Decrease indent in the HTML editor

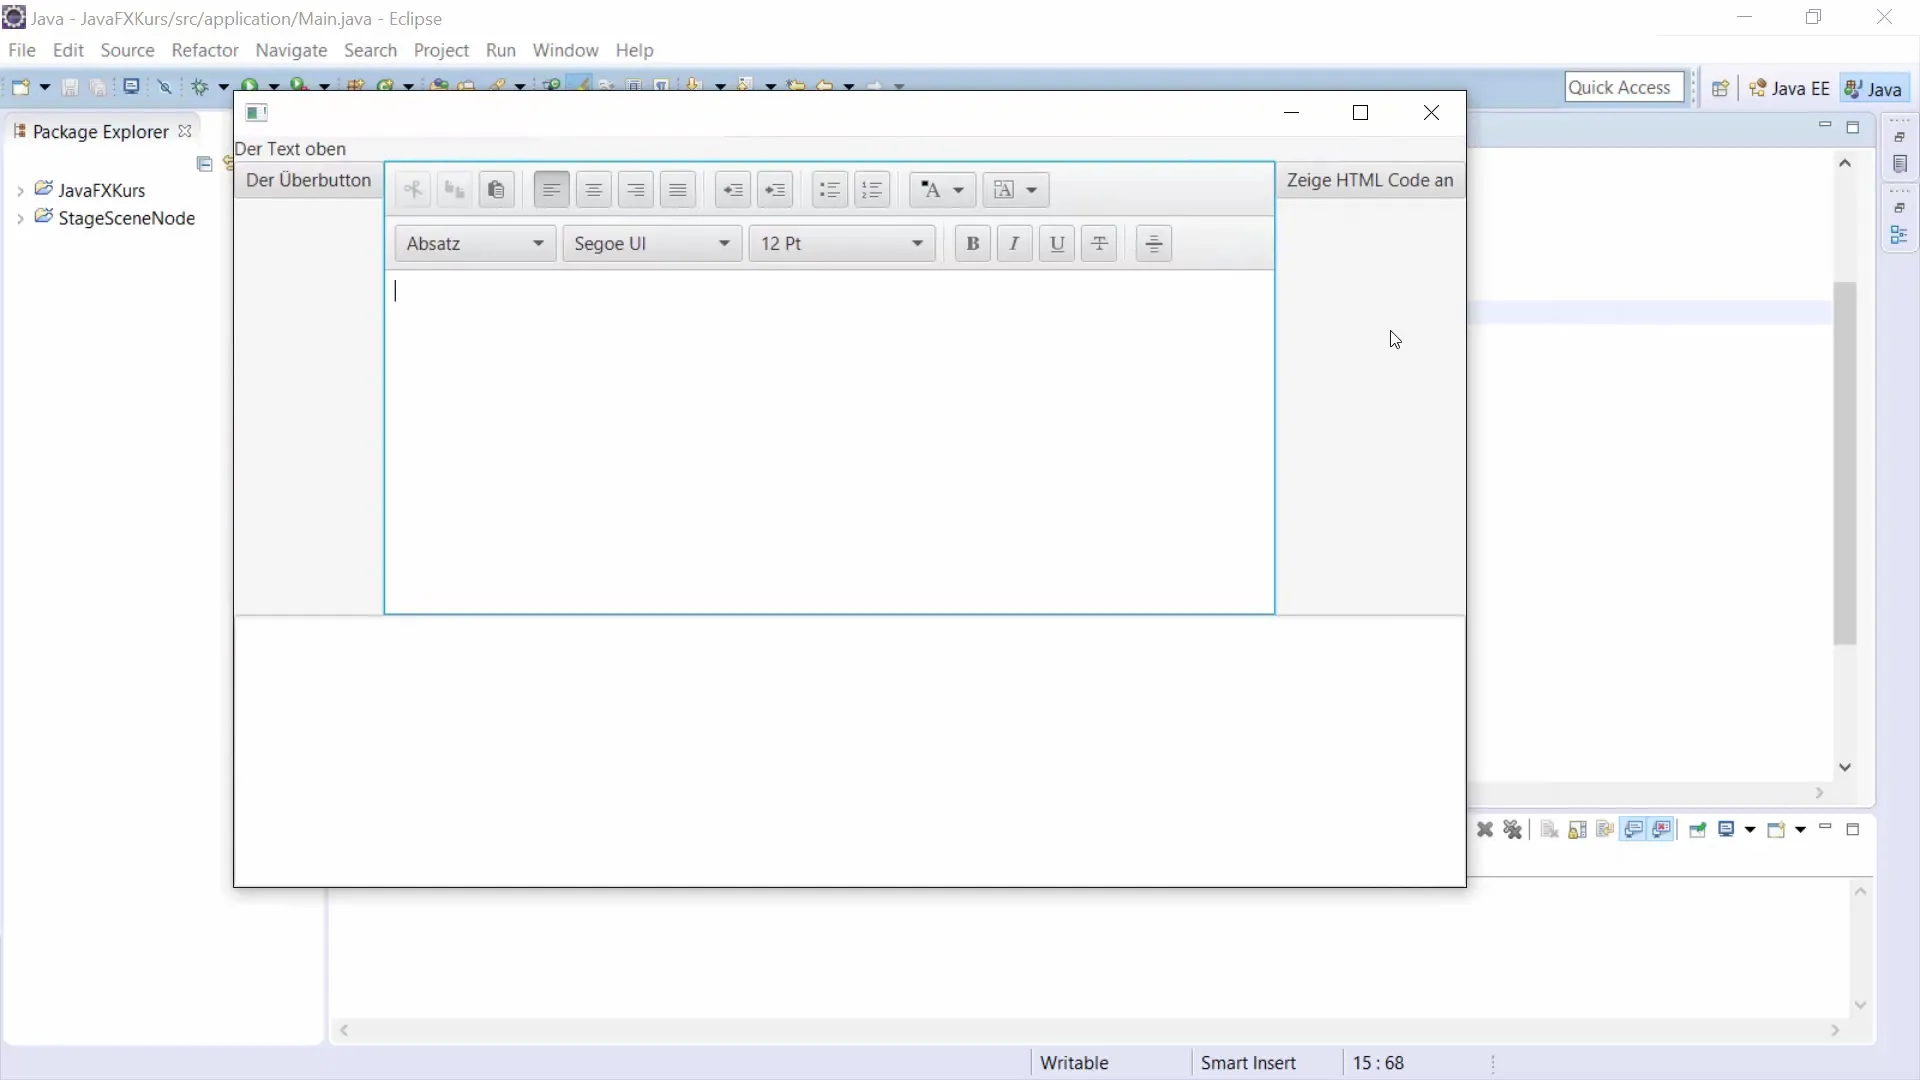(733, 190)
